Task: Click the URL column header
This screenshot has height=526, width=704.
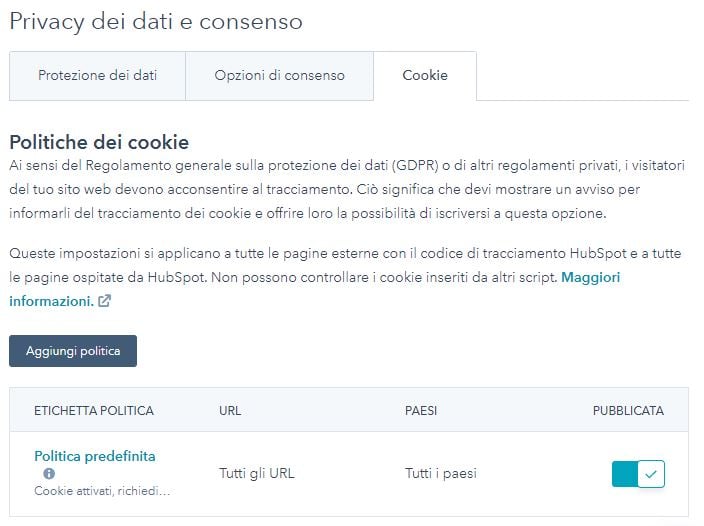Action: click(230, 411)
